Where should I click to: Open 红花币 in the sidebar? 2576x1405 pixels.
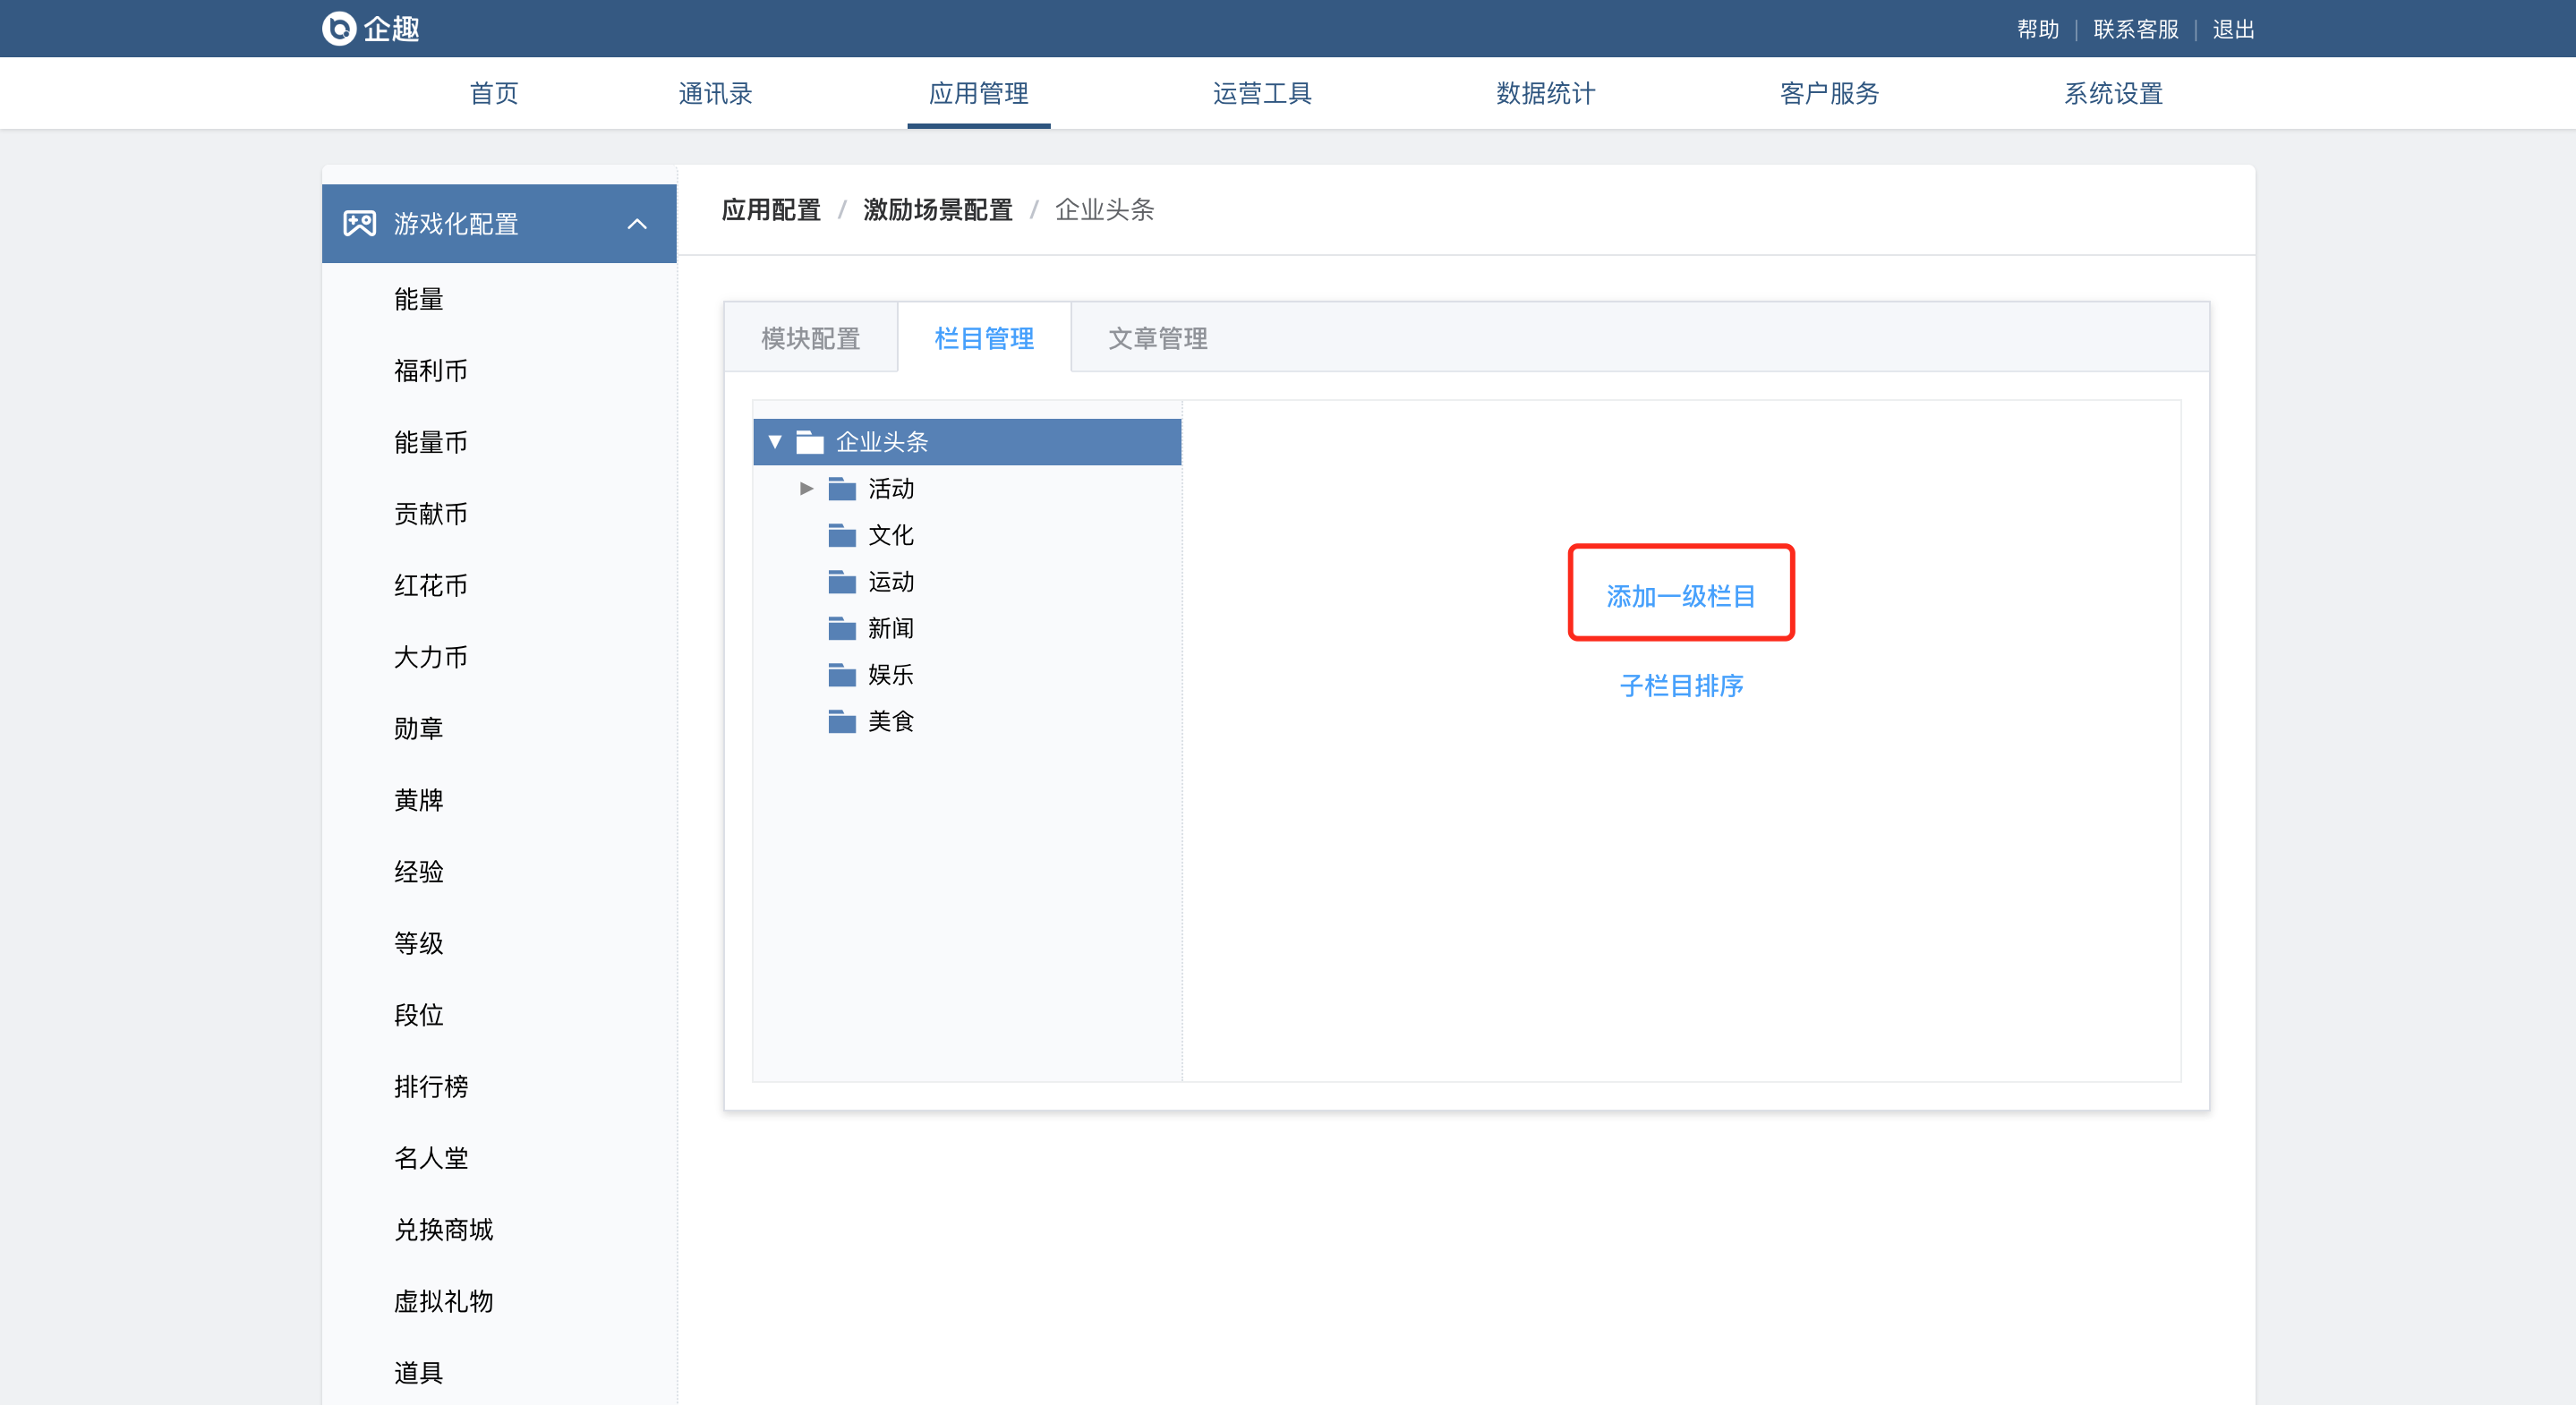point(431,585)
